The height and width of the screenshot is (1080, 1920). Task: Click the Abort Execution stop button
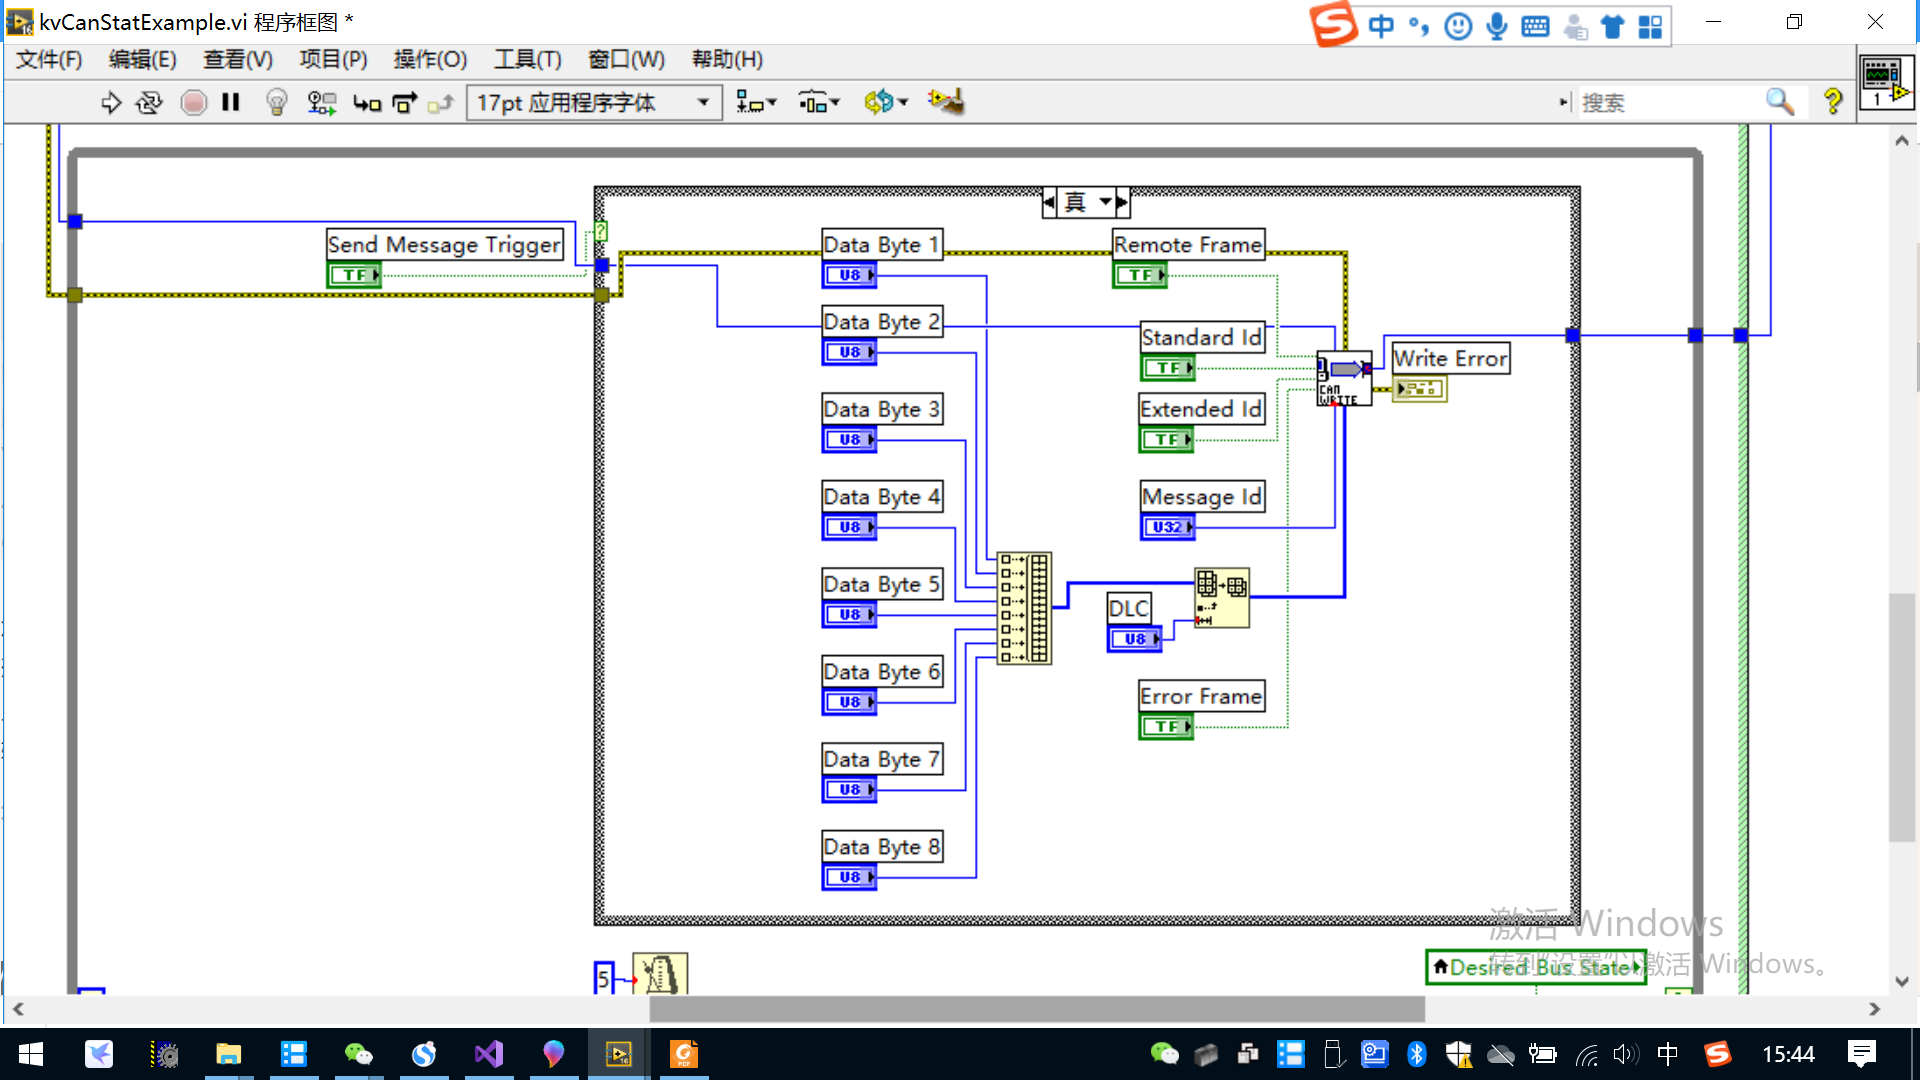(194, 102)
